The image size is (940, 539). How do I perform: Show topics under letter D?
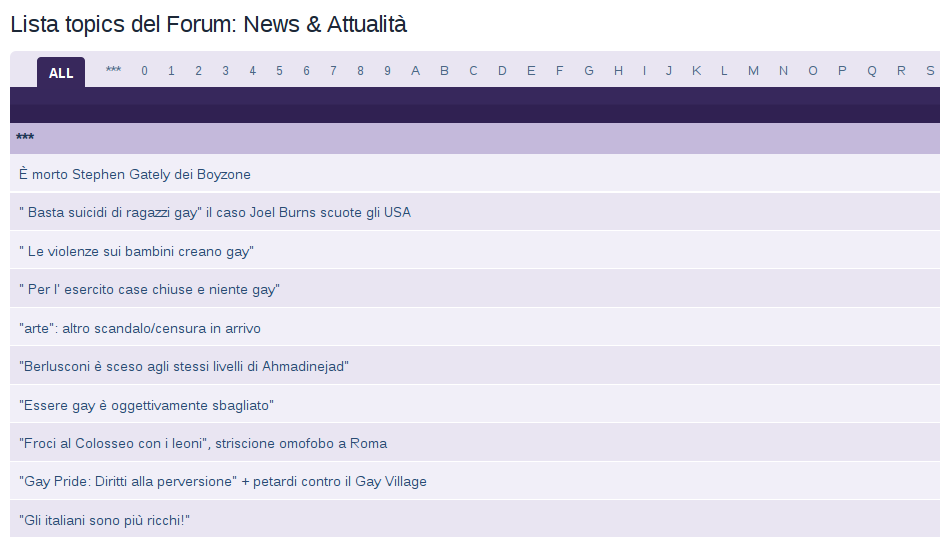(502, 71)
